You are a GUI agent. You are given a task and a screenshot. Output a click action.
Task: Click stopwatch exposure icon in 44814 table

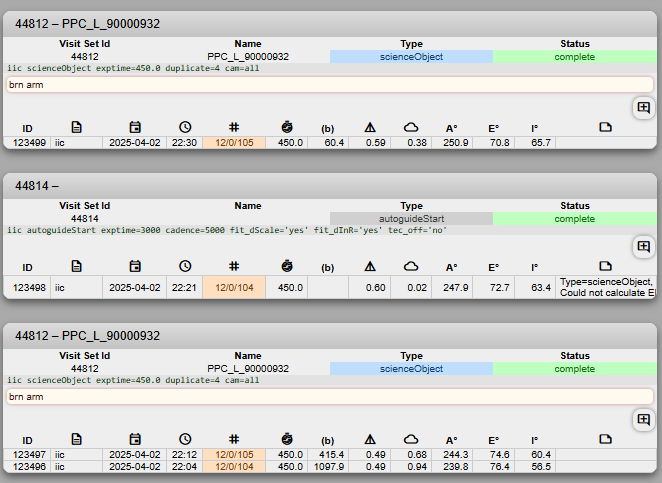(287, 267)
